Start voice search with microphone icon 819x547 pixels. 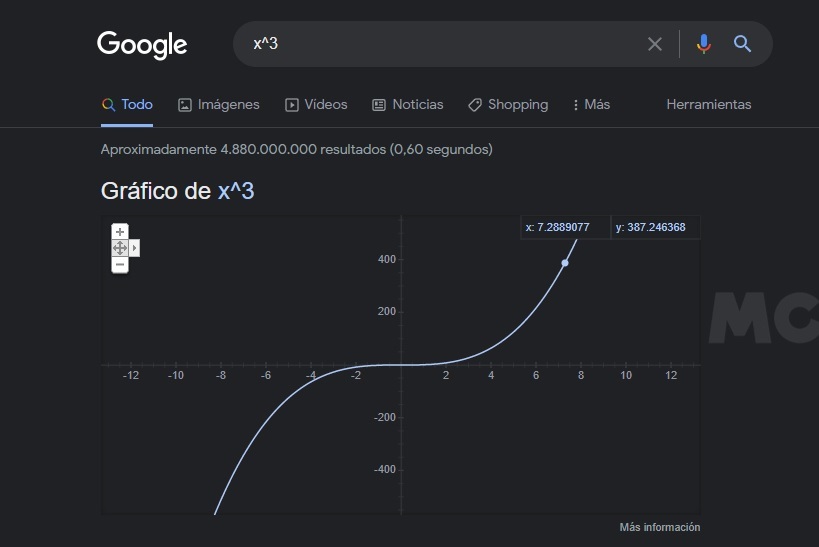(704, 44)
